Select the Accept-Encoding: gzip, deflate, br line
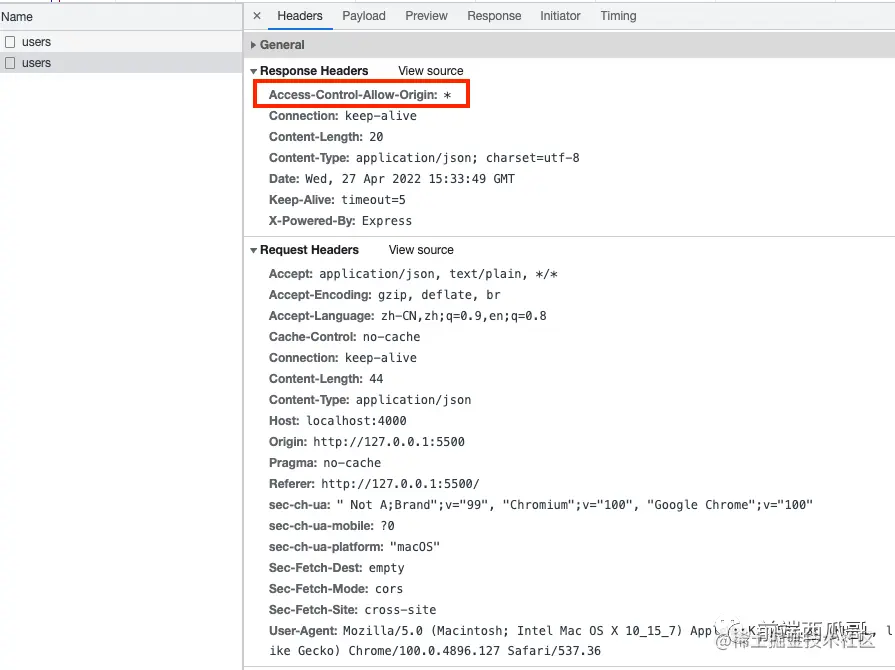The image size is (895, 670). [x=384, y=295]
